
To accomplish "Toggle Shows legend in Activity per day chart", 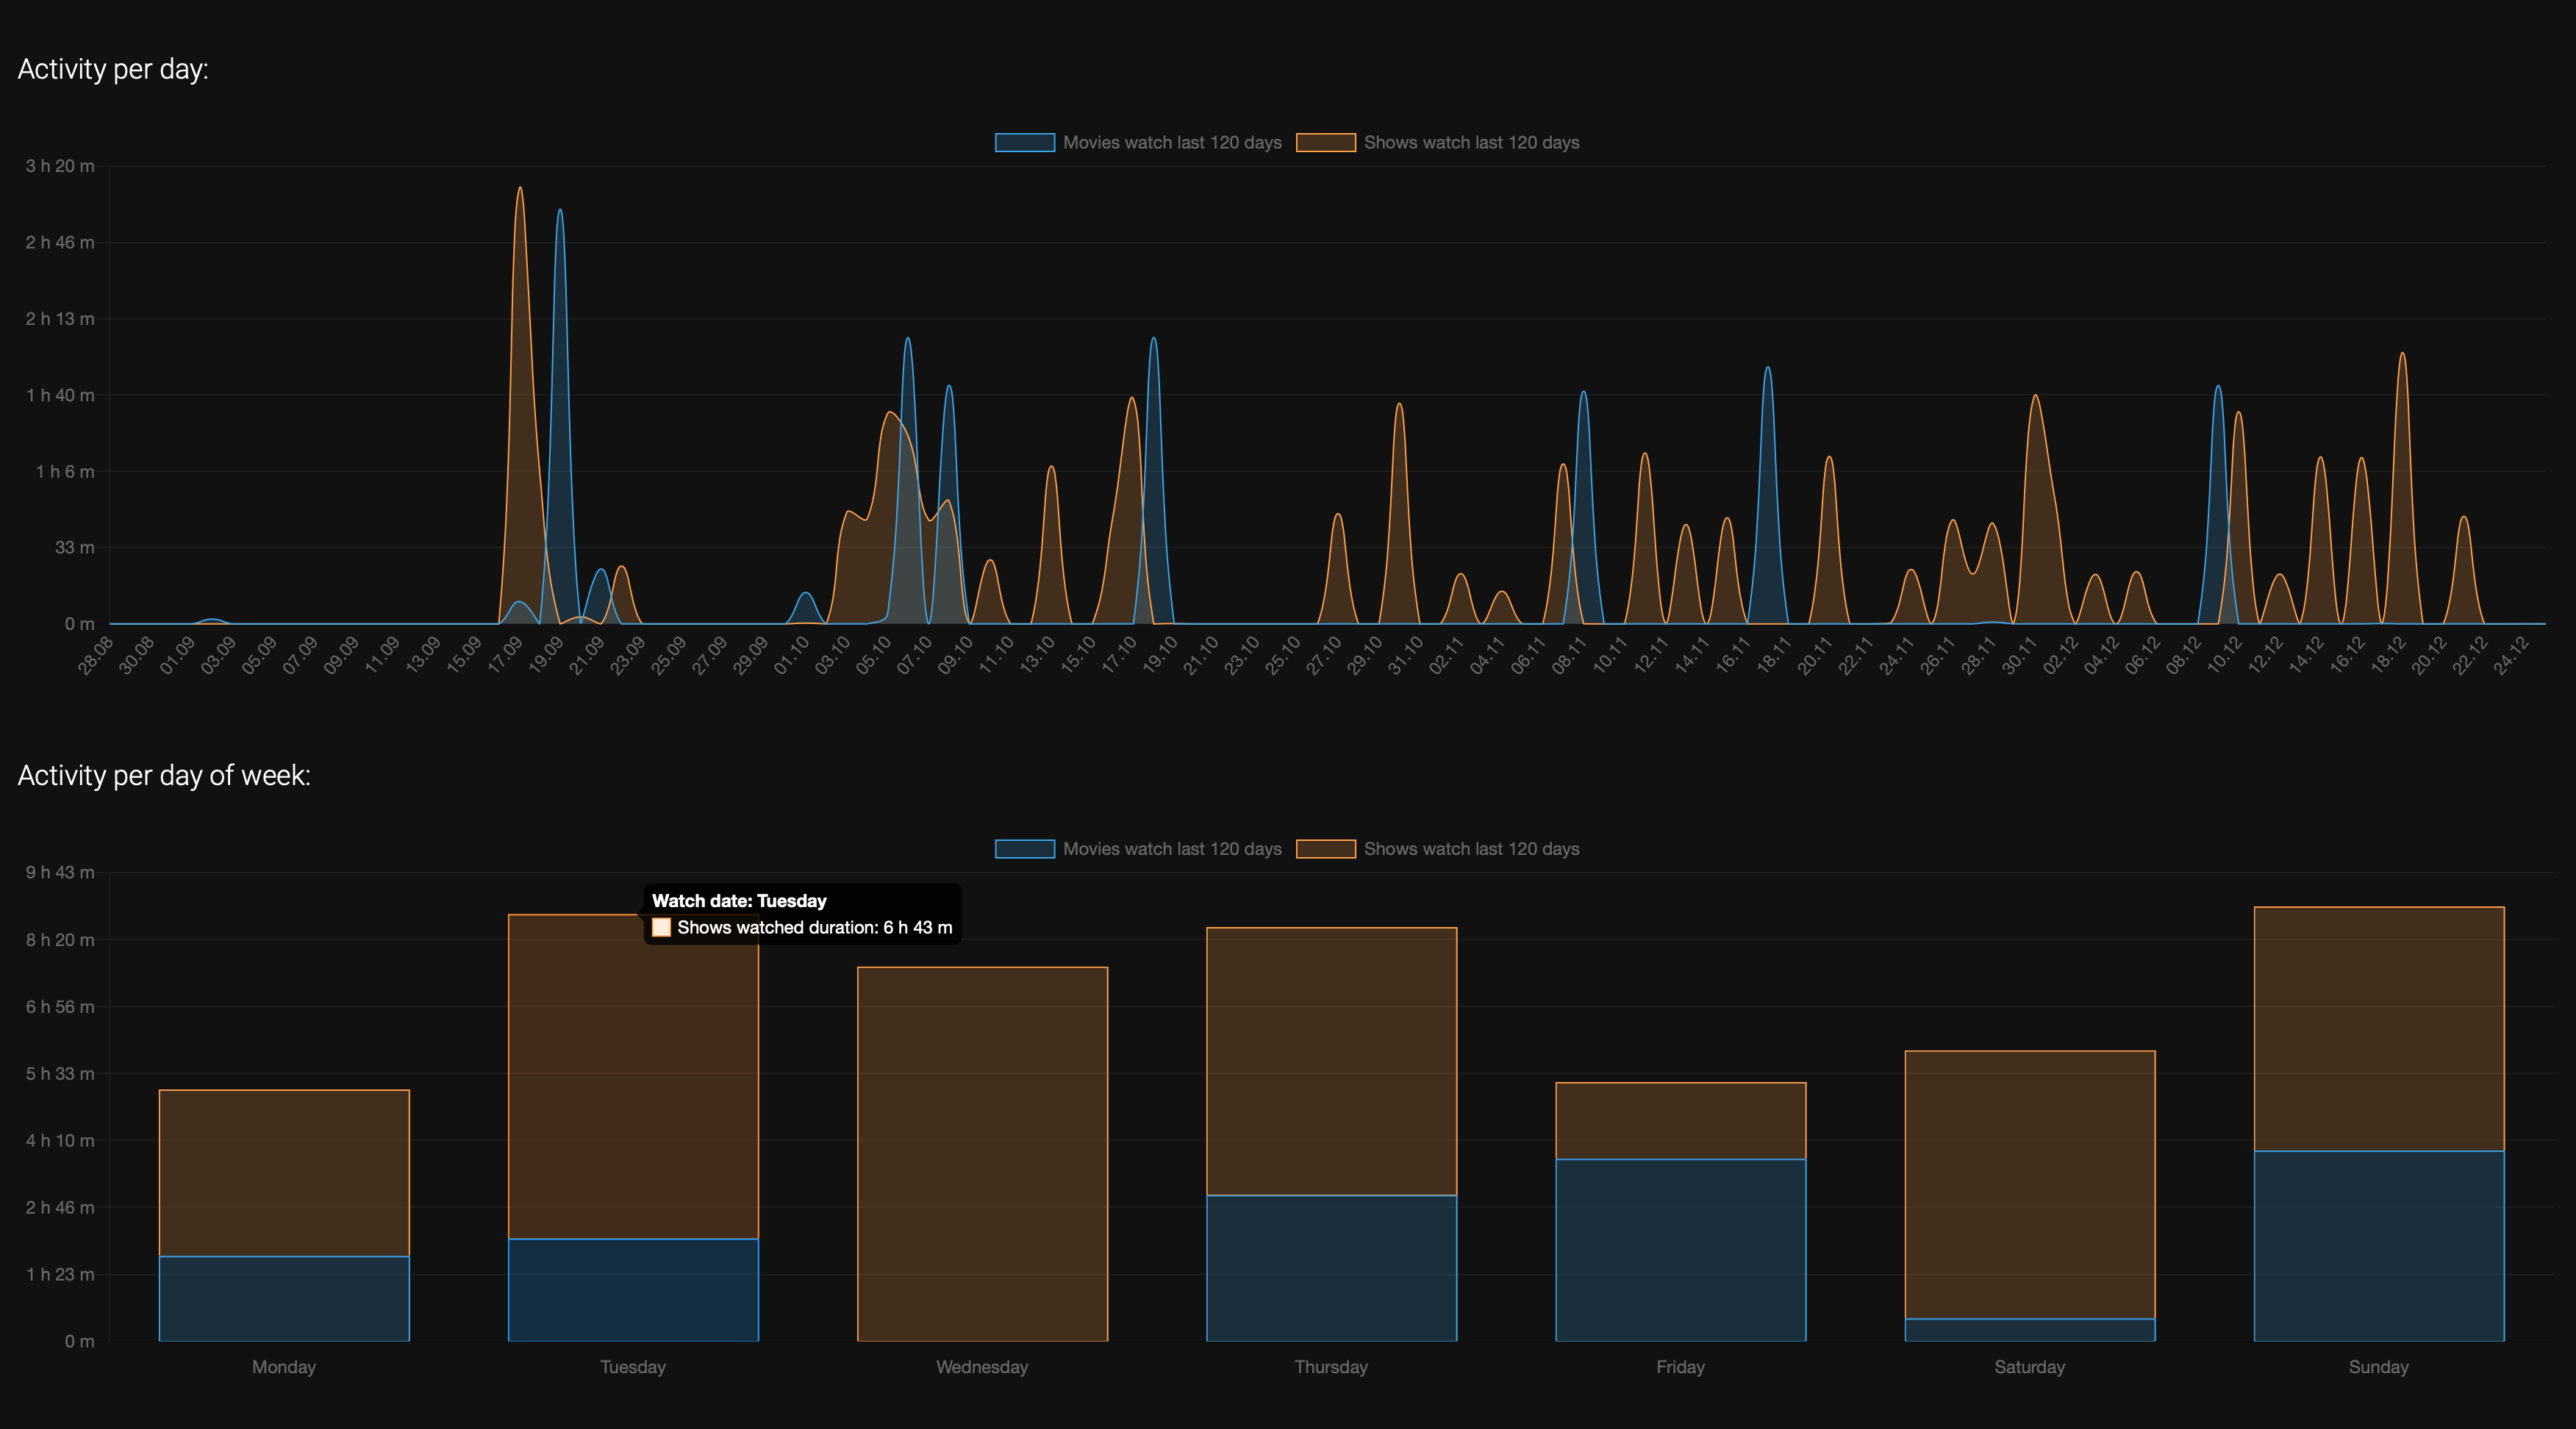I will (1470, 142).
